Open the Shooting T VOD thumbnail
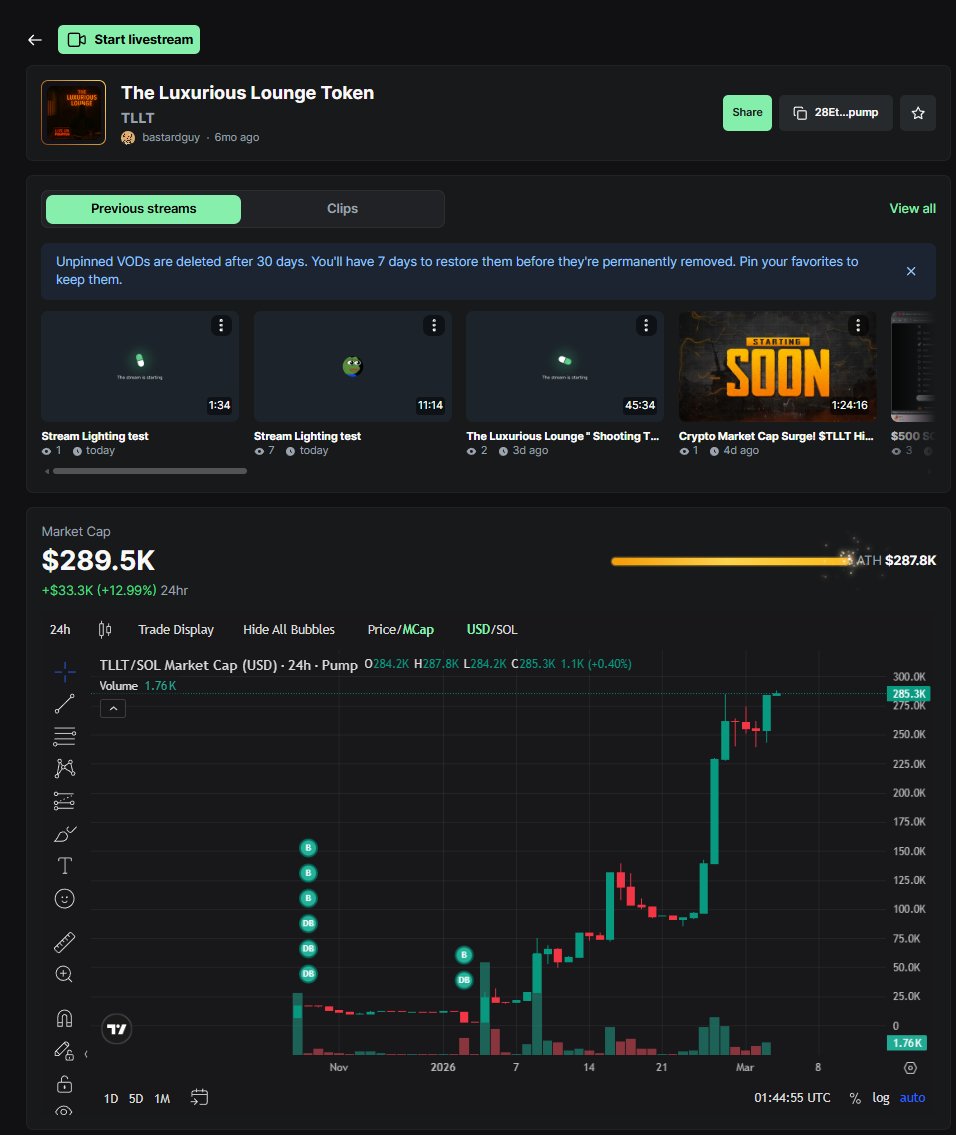 pyautogui.click(x=564, y=366)
